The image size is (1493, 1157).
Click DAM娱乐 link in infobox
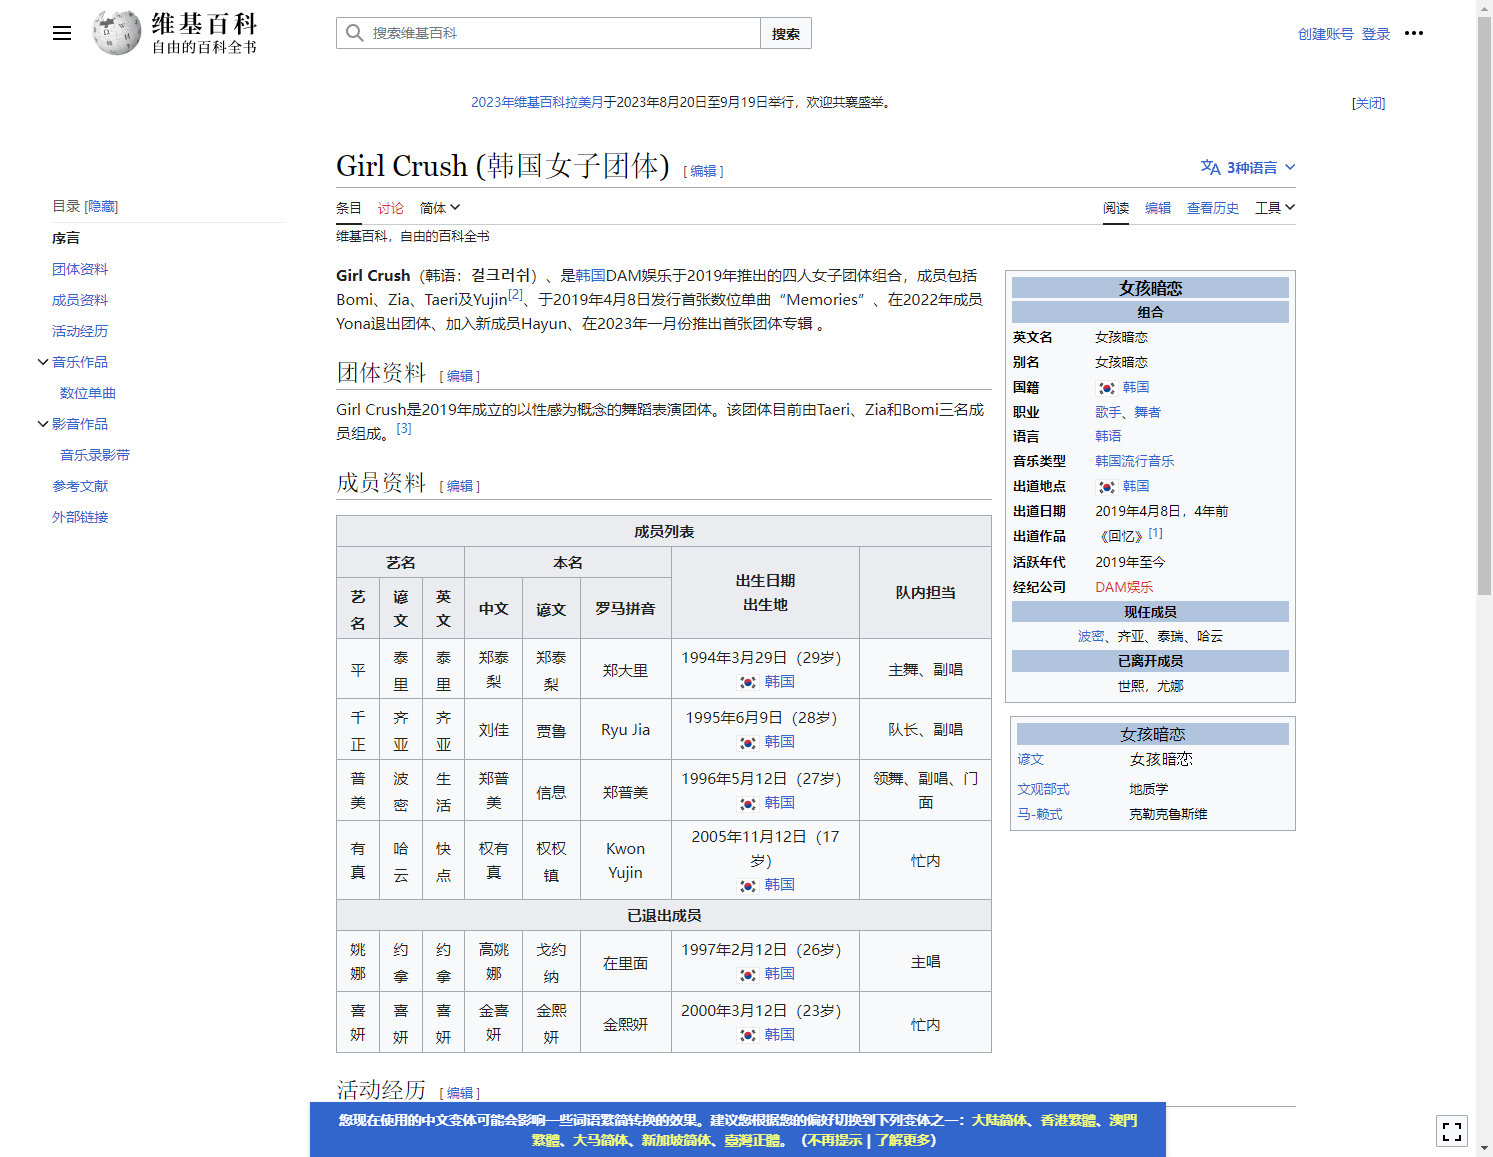[1124, 587]
